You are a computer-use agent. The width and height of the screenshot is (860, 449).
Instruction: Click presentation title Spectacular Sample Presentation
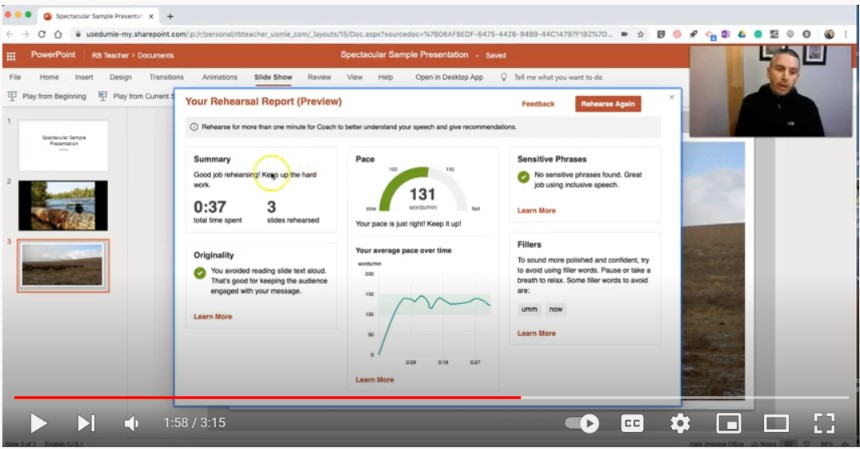[x=404, y=55]
